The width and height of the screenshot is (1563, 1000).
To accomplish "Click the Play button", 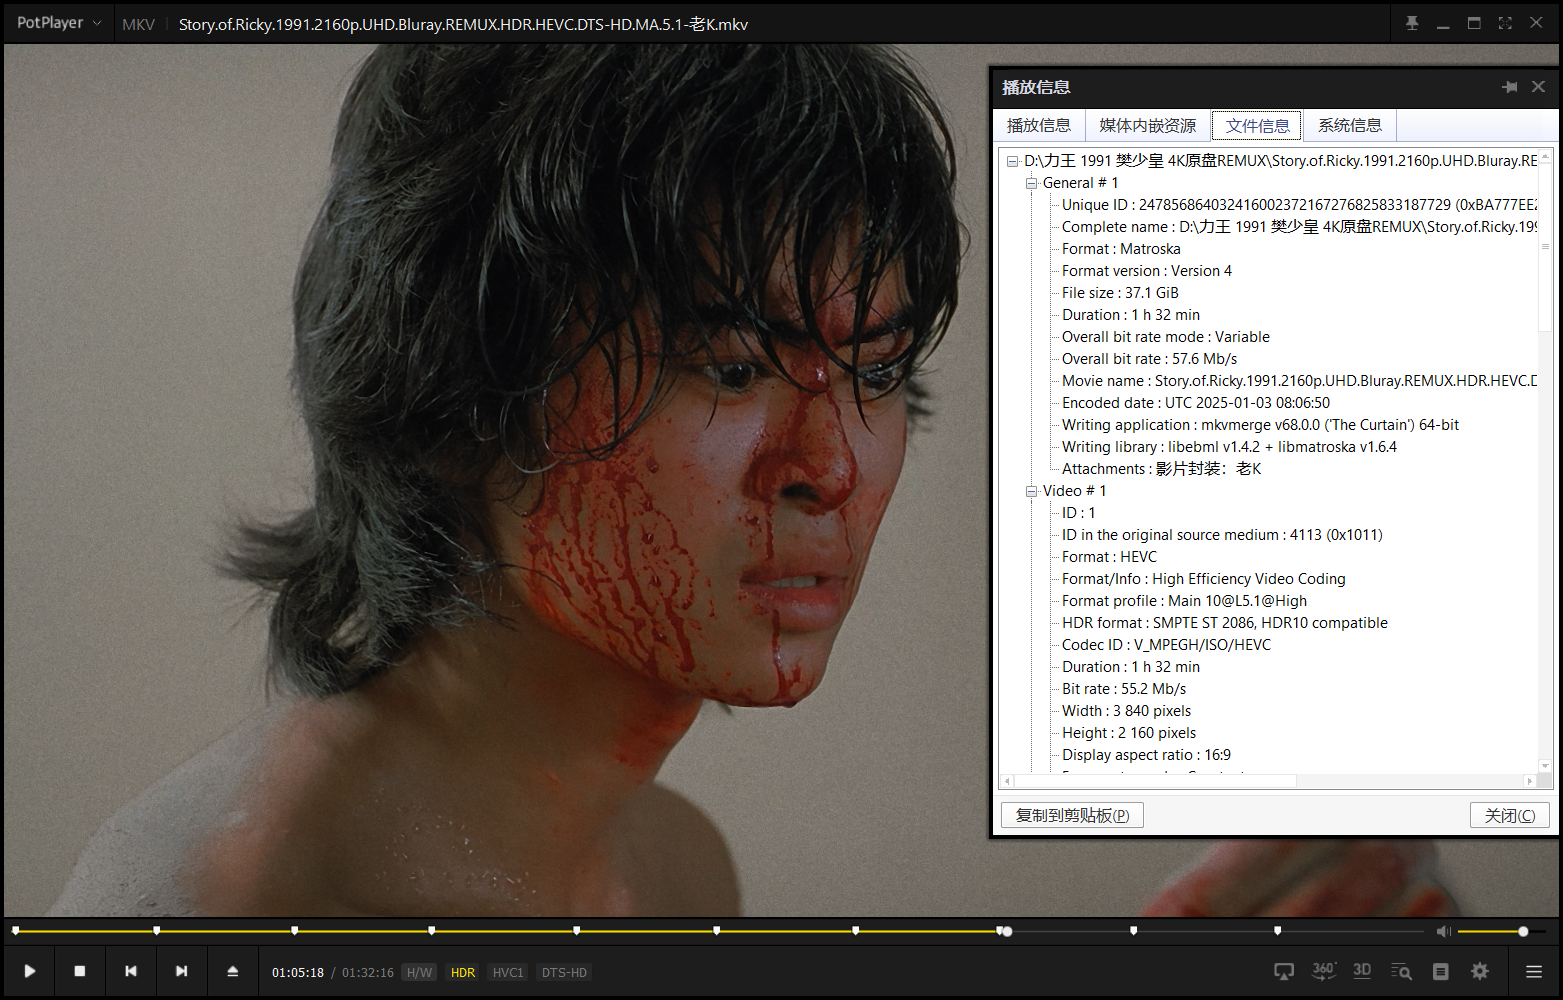I will tap(30, 971).
